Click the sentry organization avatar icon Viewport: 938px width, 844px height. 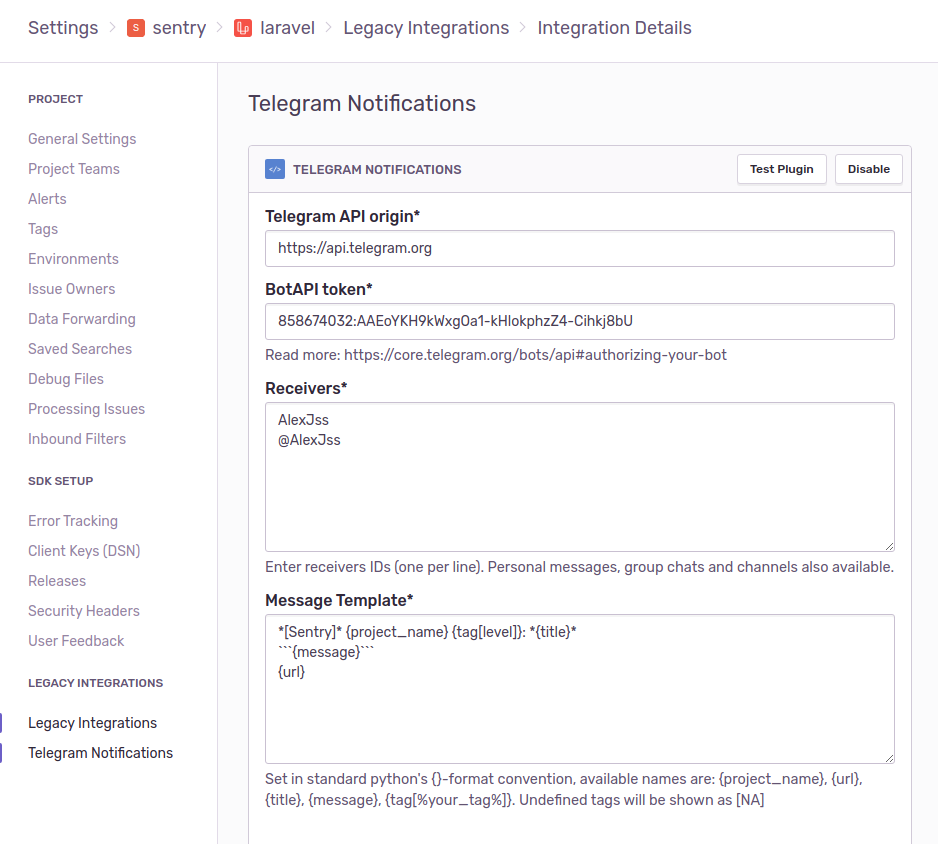(x=136, y=28)
